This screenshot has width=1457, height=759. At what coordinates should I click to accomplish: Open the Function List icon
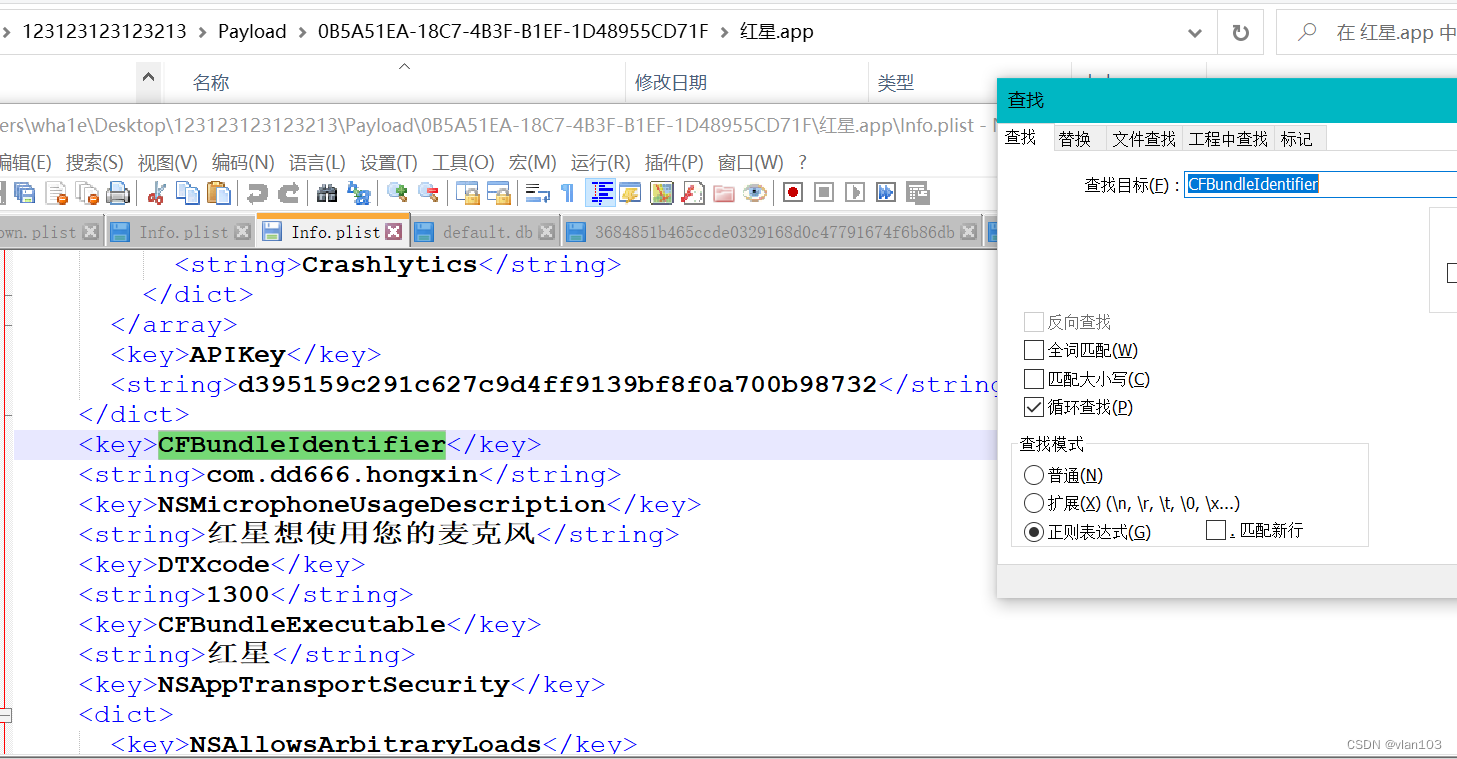pos(692,192)
